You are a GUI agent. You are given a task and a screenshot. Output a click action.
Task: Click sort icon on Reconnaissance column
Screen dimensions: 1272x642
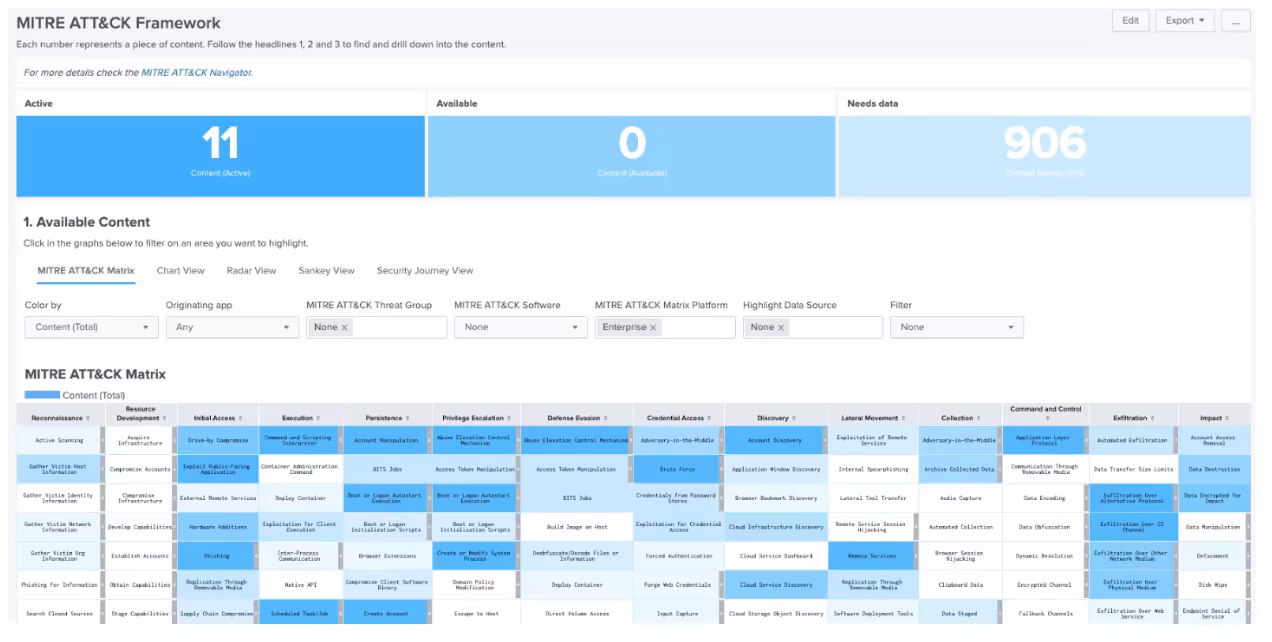pyautogui.click(x=87, y=418)
